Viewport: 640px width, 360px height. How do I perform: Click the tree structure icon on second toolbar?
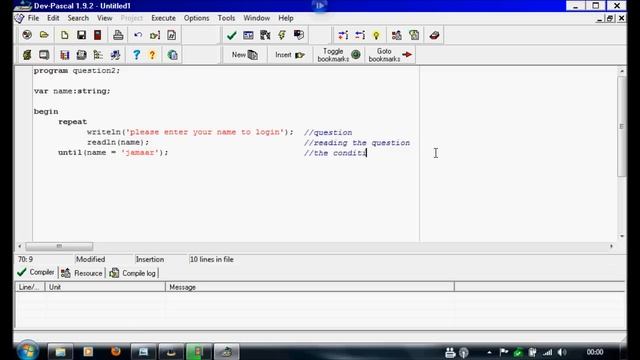pyautogui.click(x=98, y=55)
